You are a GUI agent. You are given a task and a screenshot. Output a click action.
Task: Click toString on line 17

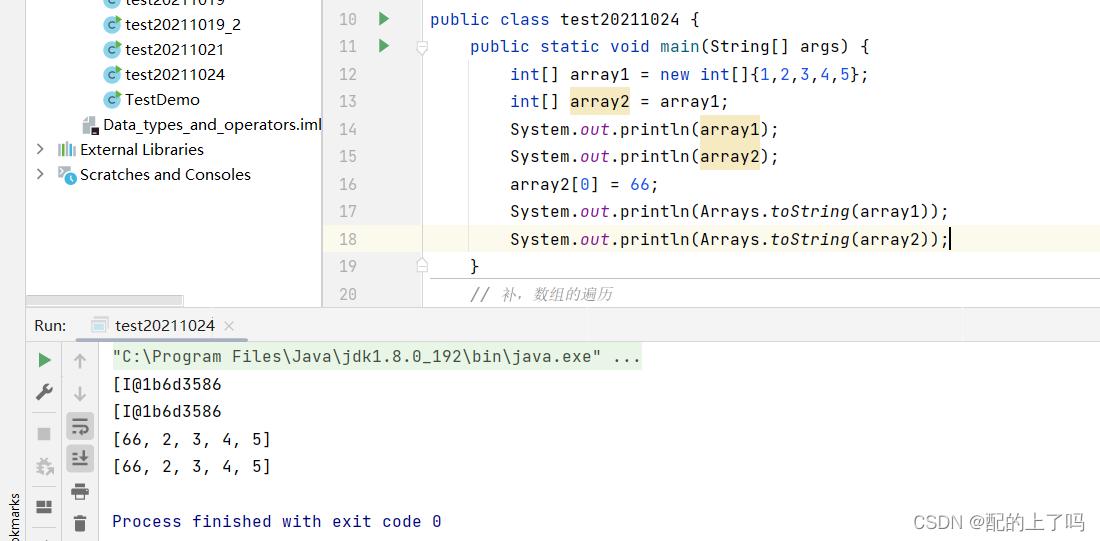click(810, 212)
